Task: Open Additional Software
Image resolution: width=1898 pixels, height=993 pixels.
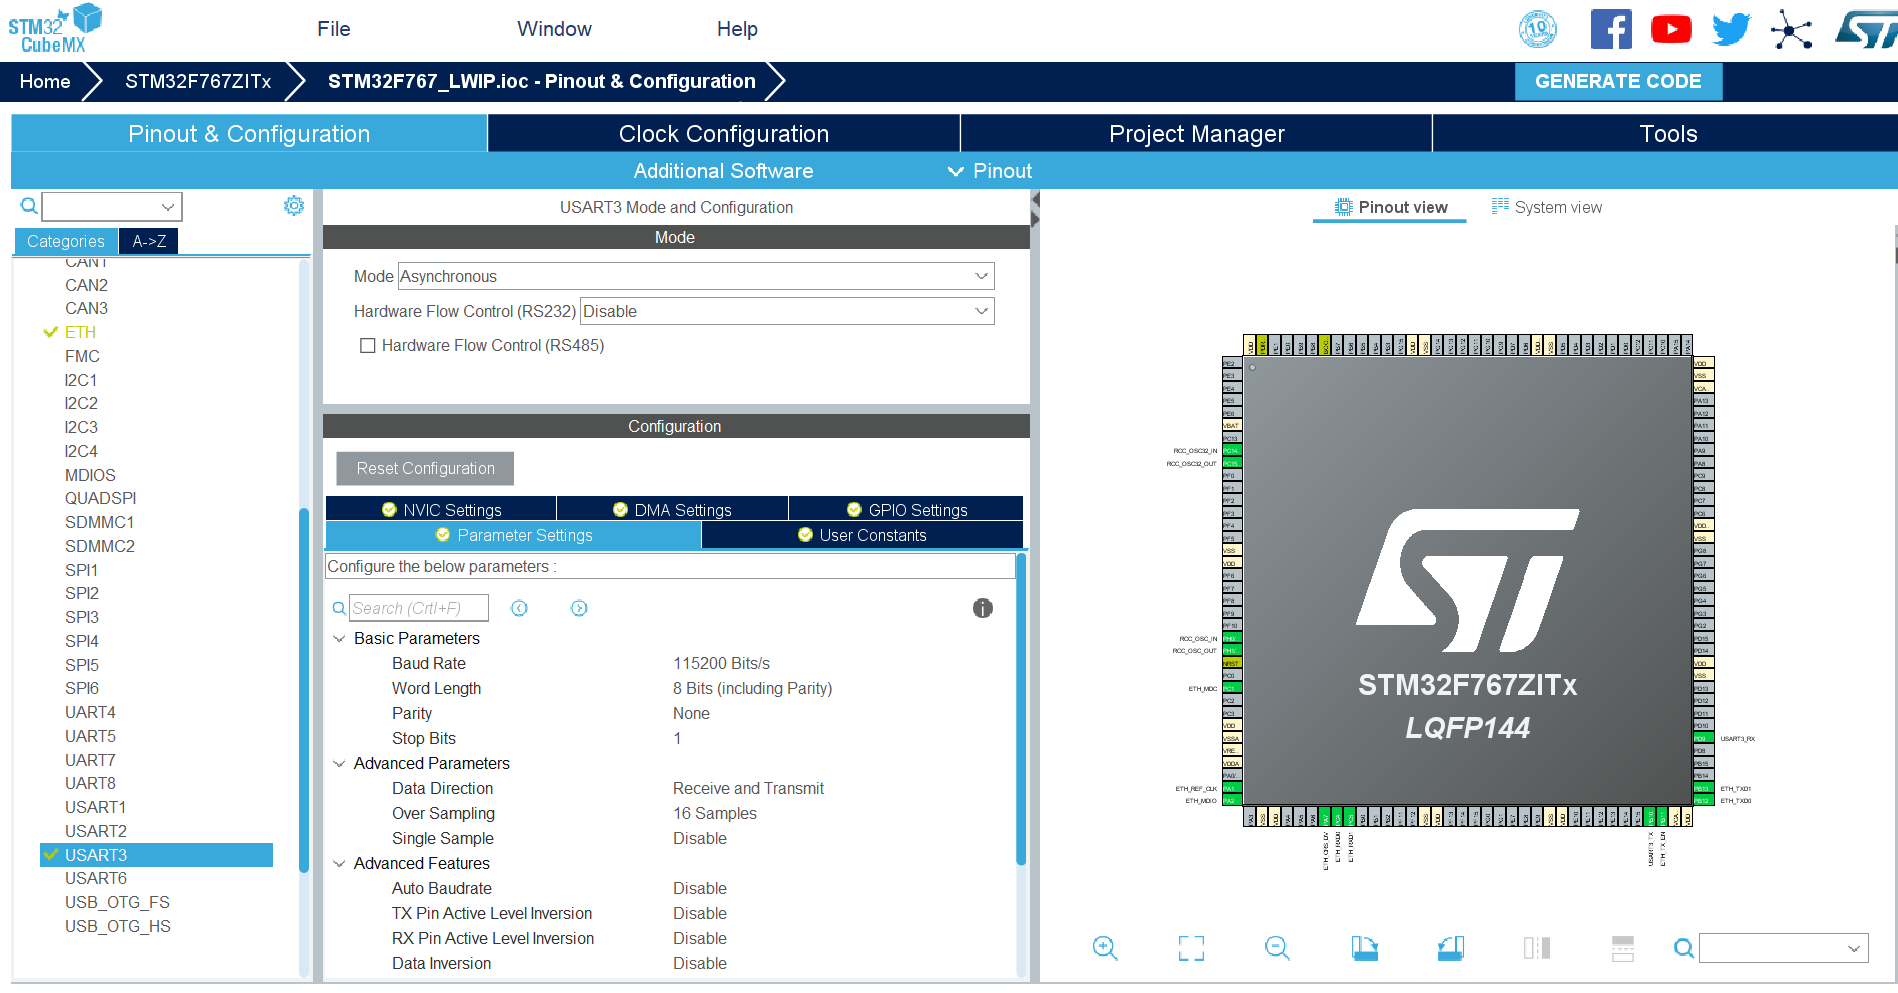Action: [x=723, y=171]
